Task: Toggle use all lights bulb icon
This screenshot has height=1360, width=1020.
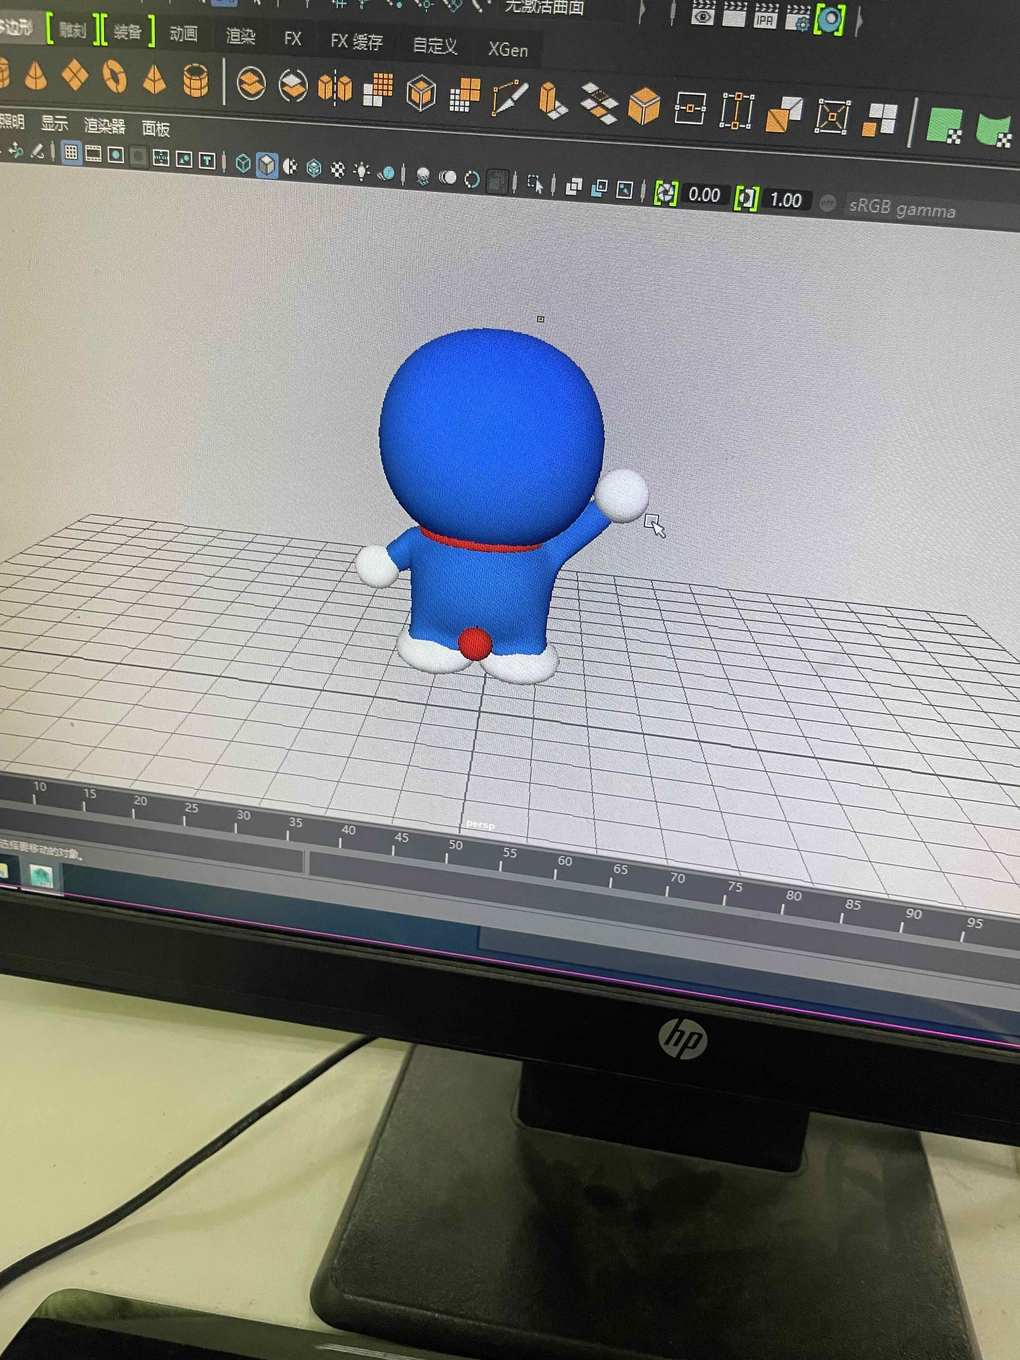Action: [361, 171]
